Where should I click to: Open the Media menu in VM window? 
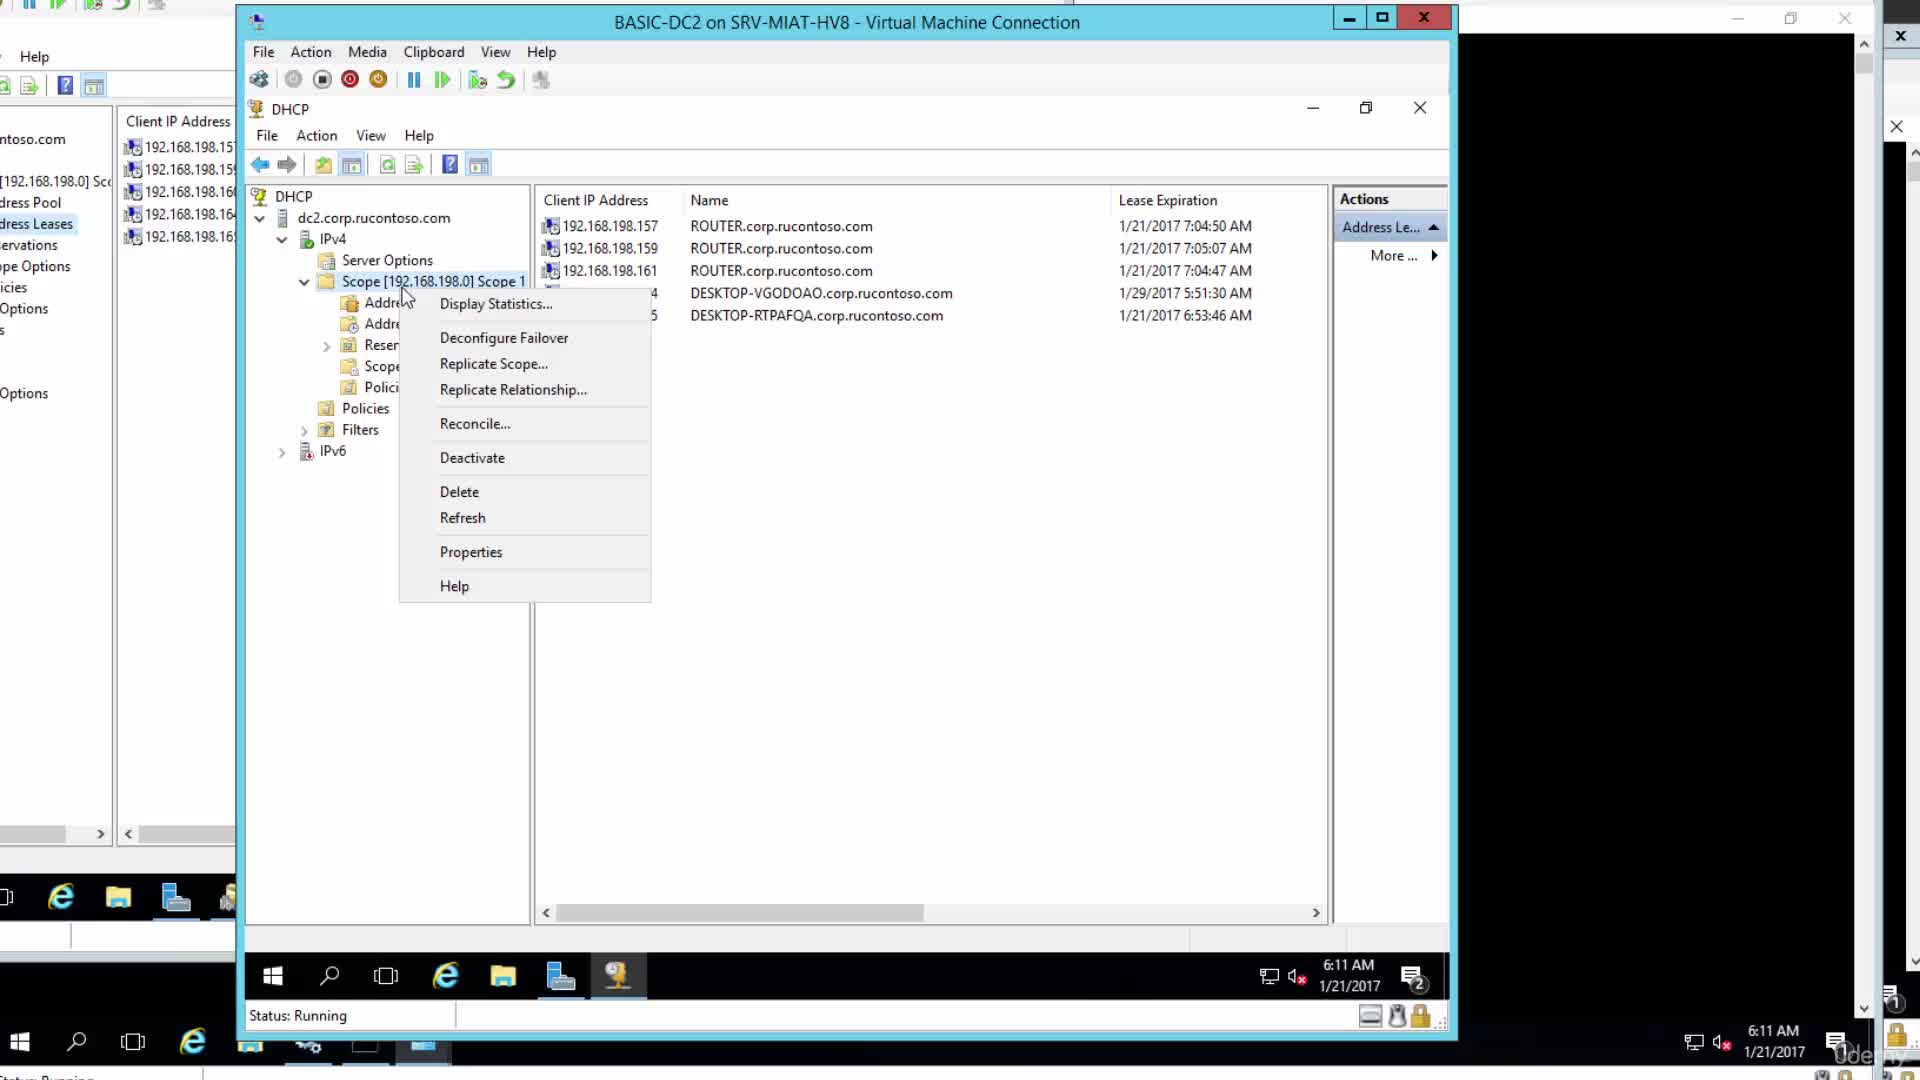click(x=367, y=52)
